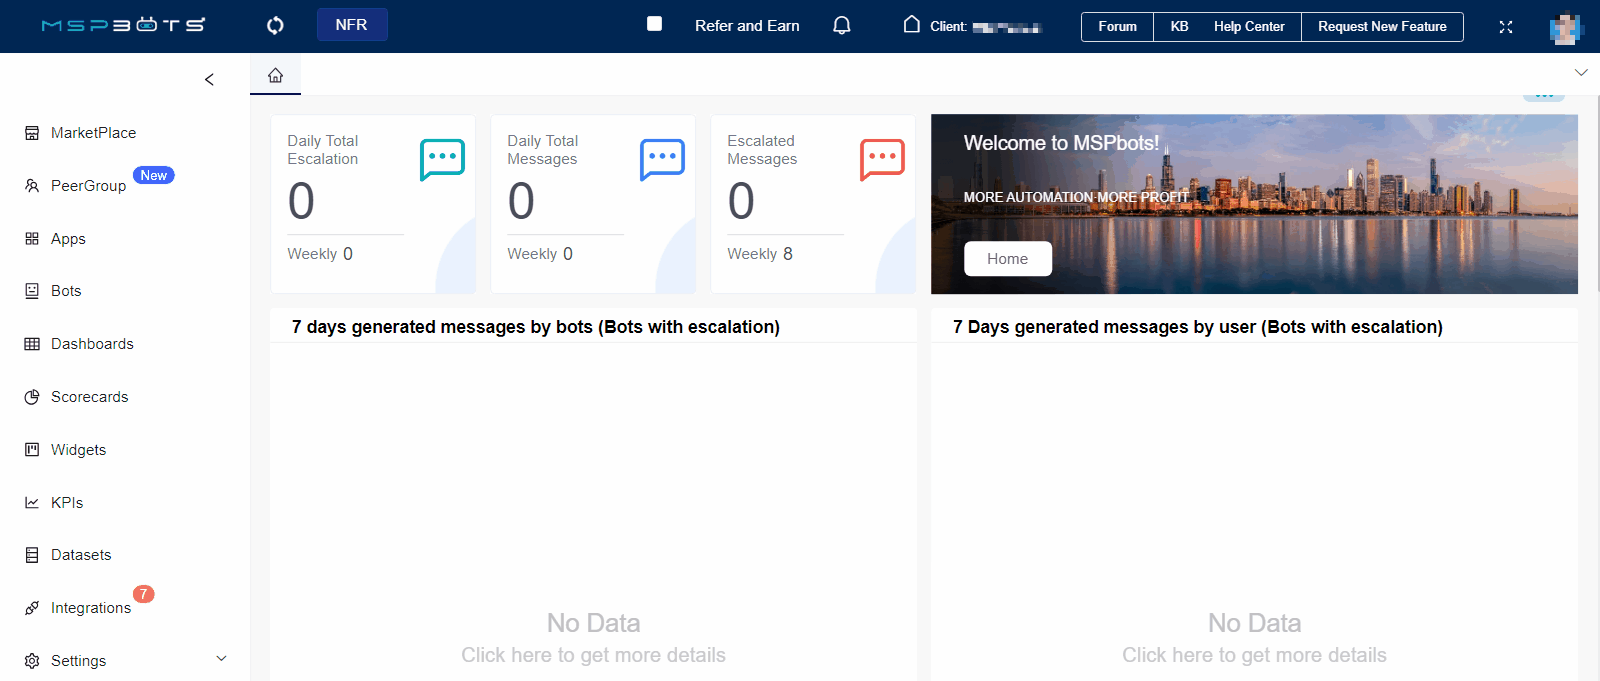Open the Help Center
Image resolution: width=1600 pixels, height=681 pixels.
[1249, 27]
